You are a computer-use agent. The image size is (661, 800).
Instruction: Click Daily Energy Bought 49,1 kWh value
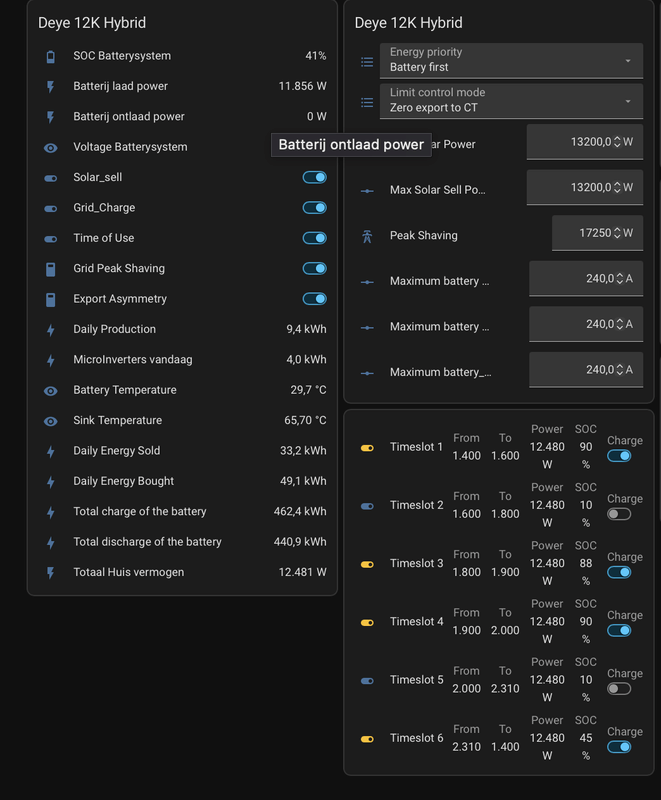tap(303, 481)
